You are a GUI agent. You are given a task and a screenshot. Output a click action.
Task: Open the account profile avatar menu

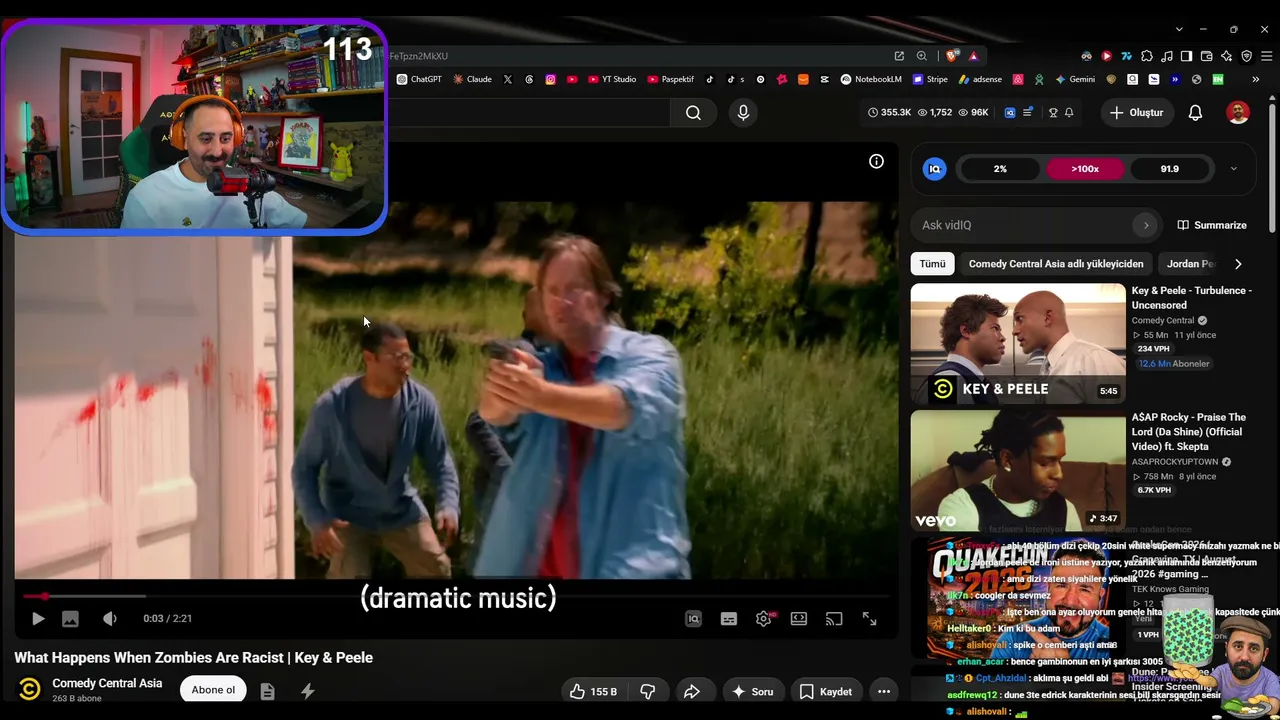[x=1238, y=113]
